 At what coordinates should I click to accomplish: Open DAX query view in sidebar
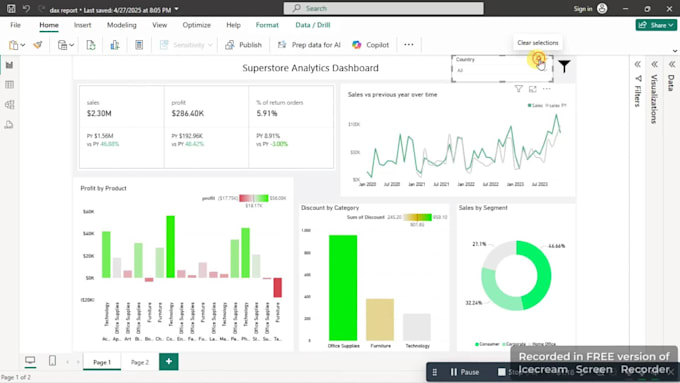click(x=9, y=124)
